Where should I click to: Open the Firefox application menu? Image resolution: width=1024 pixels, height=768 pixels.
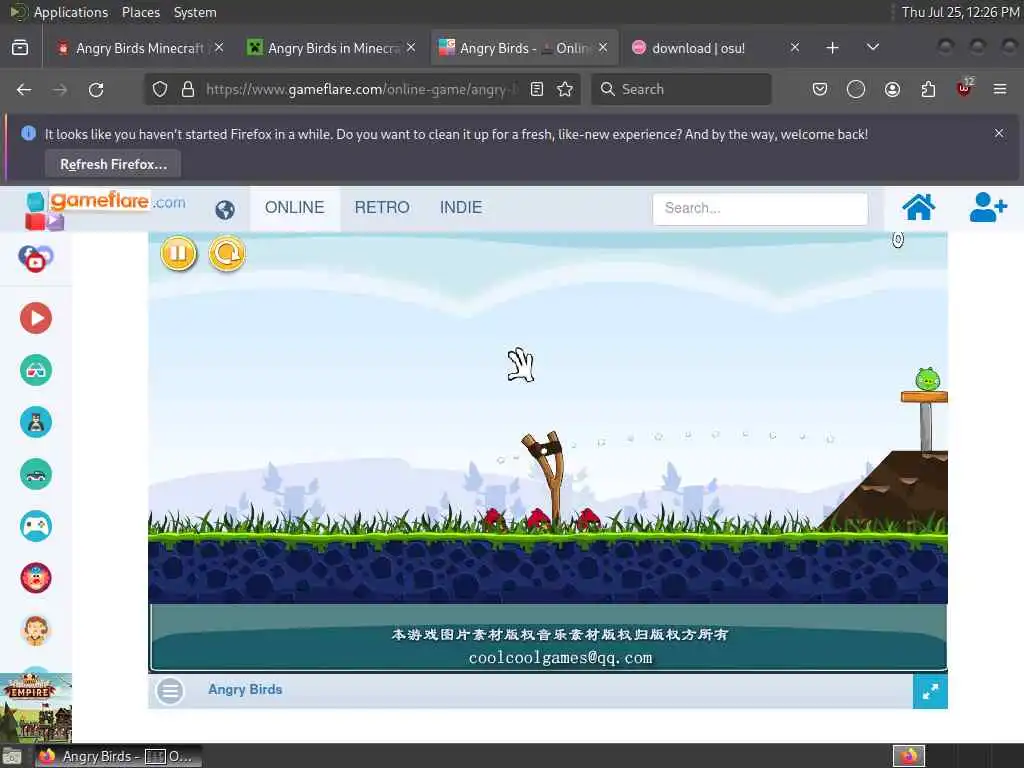point(1000,89)
